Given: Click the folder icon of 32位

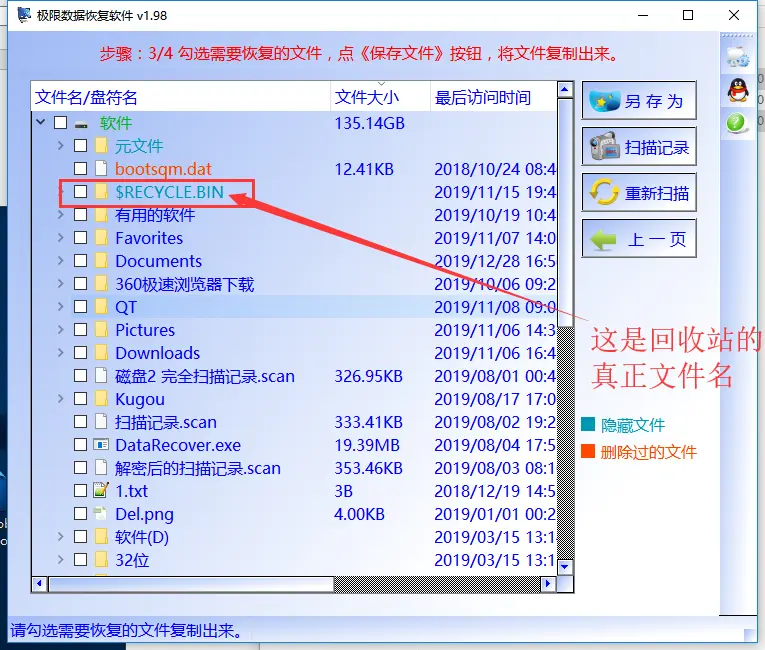Looking at the screenshot, I should 101,559.
